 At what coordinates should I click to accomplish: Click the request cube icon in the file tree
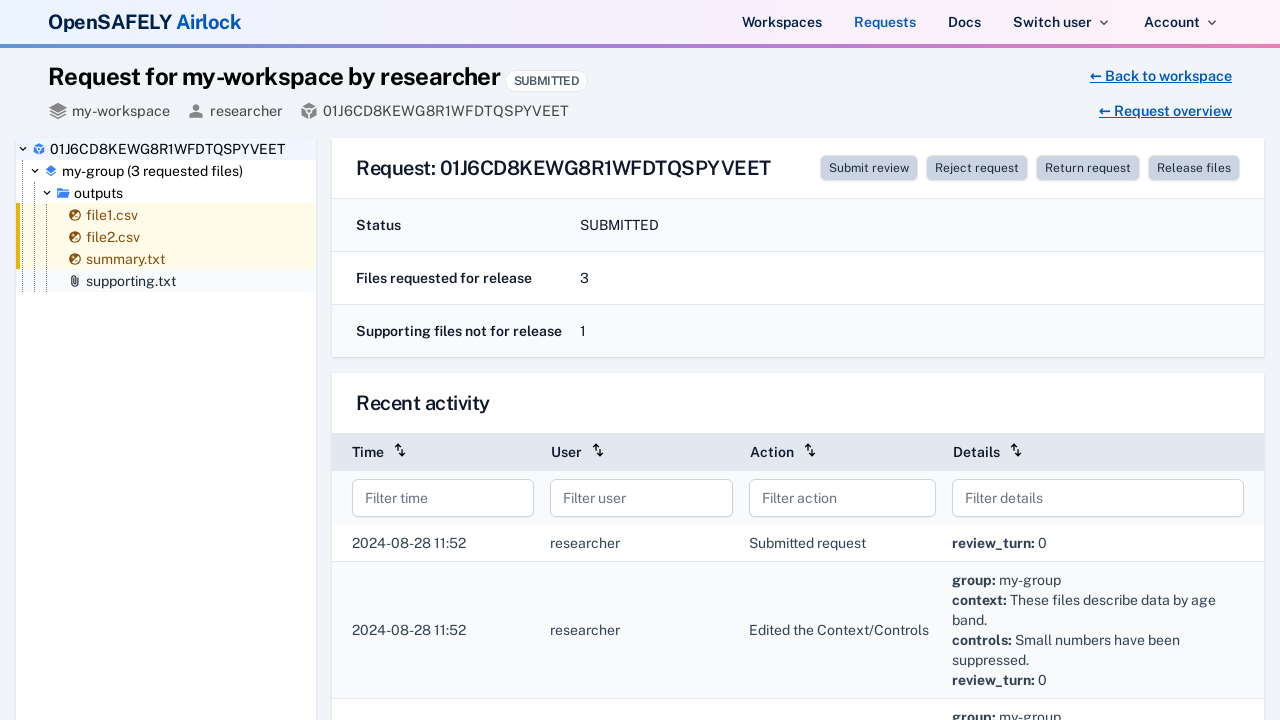(38, 149)
